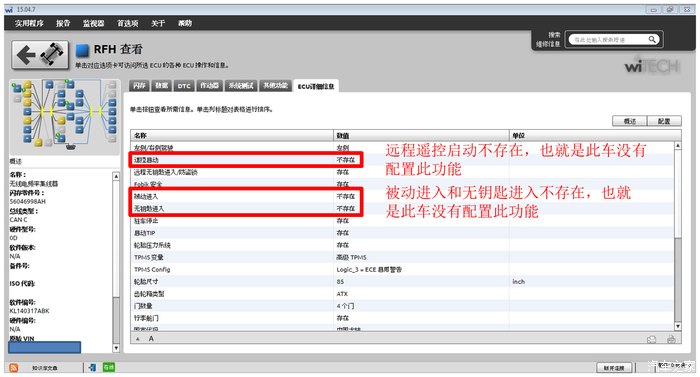Select the 驻车停止 row

402,221
